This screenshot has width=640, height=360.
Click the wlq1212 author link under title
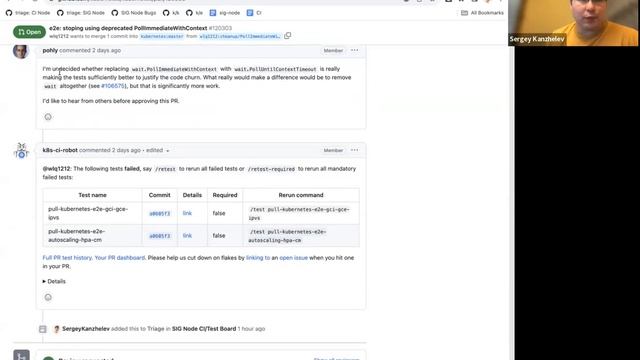pos(59,36)
